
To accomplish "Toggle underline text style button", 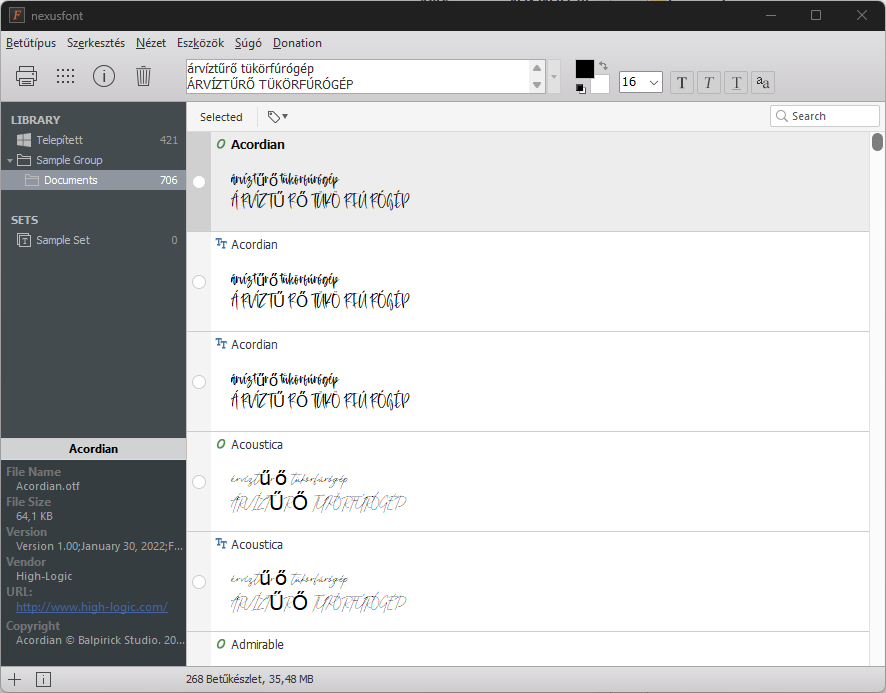I will tap(736, 83).
